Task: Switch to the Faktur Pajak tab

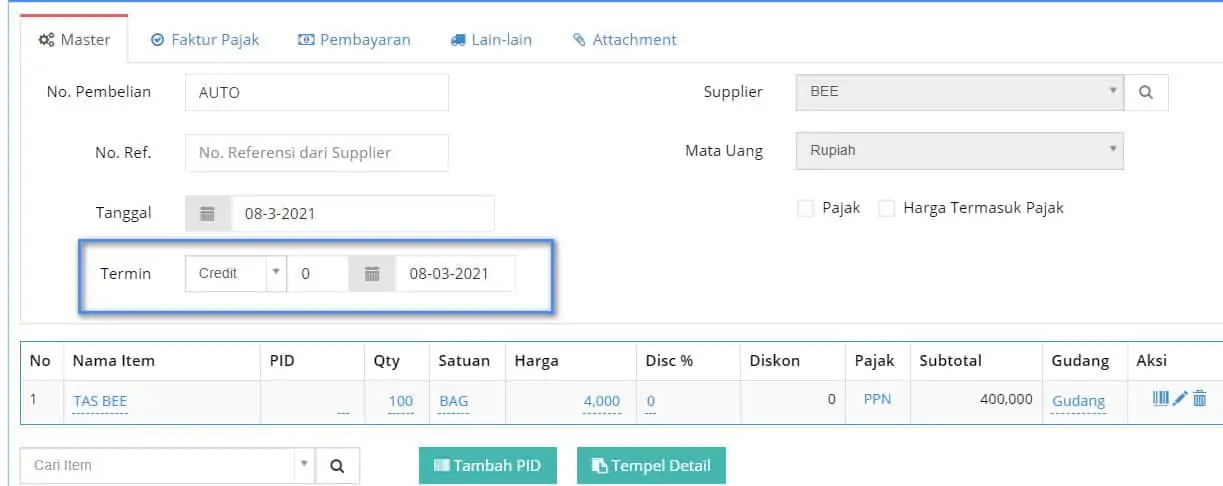Action: pyautogui.click(x=205, y=40)
